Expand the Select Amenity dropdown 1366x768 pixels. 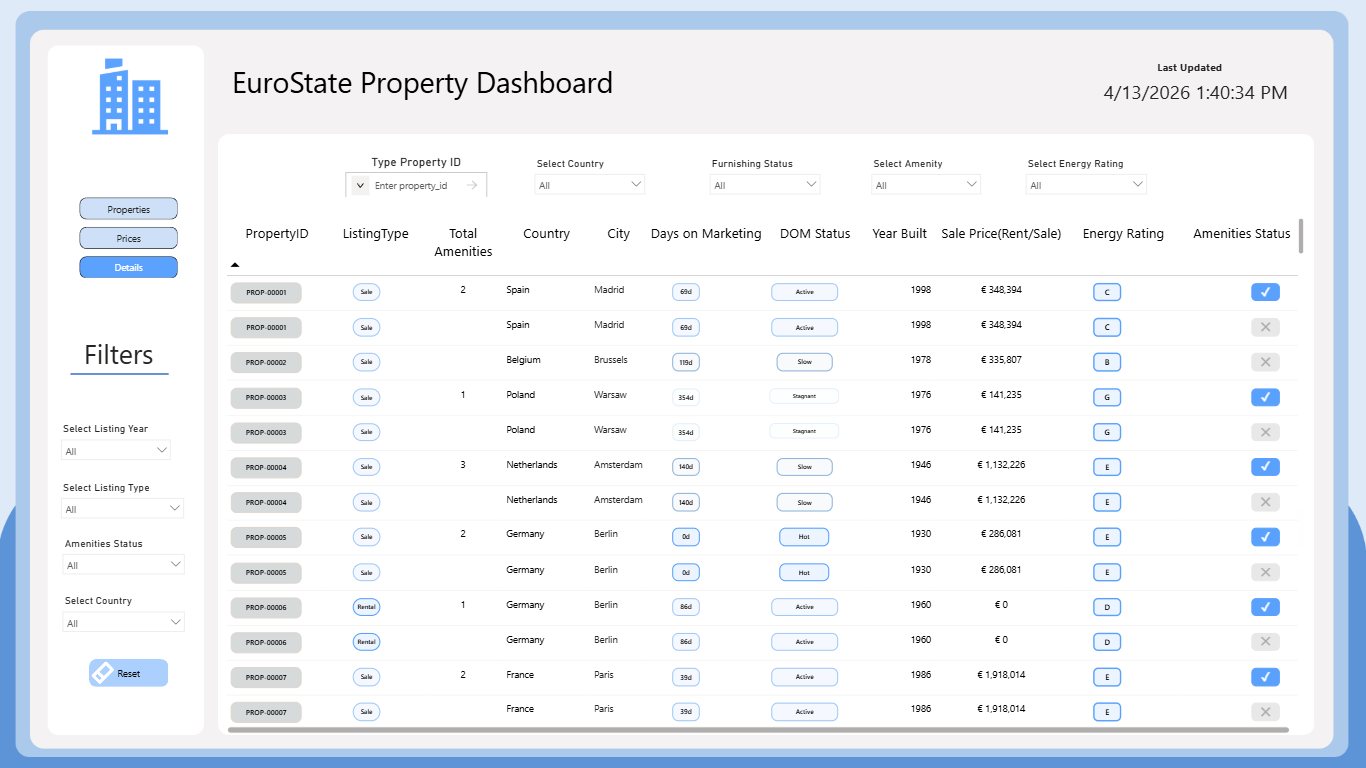pos(926,185)
